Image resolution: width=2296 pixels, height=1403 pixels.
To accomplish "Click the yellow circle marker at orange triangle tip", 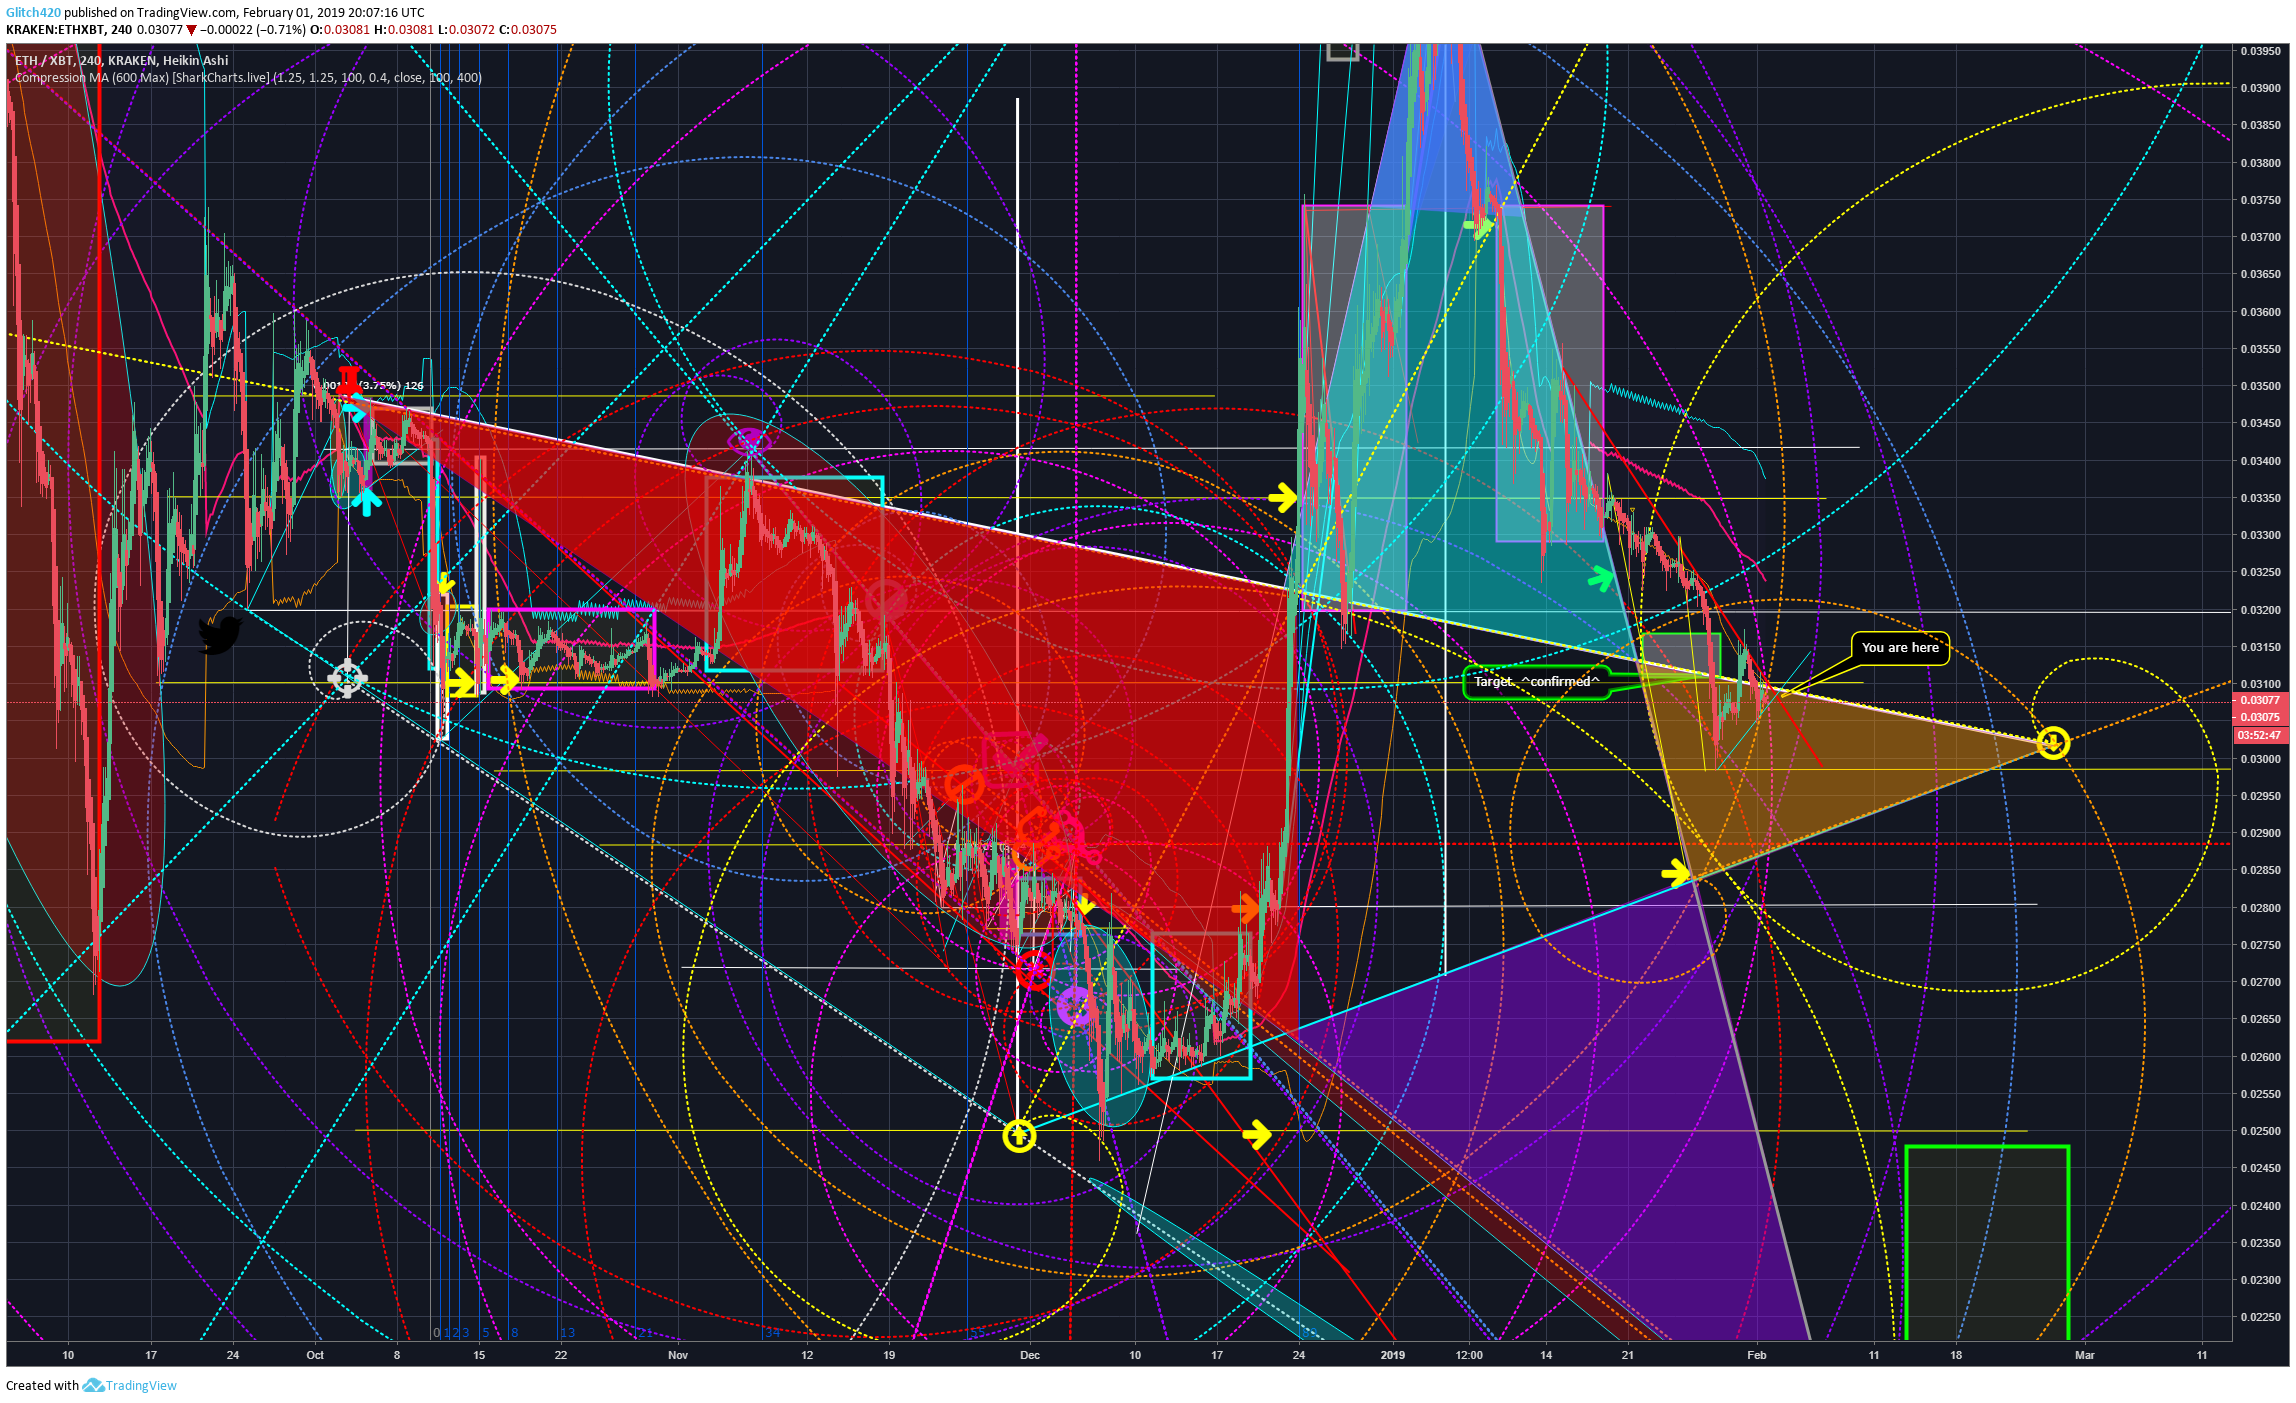I will click(x=2053, y=742).
